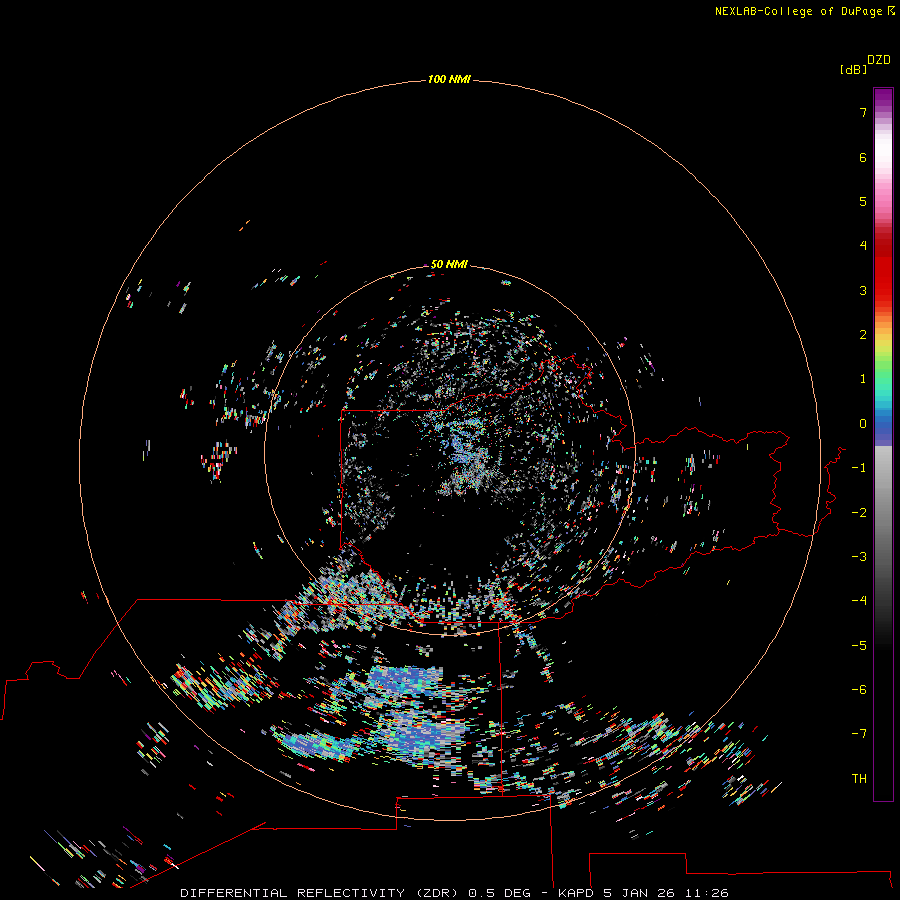Click the KAPD 5 JAN 26 11:26 timestamp
The image size is (900, 900).
click(643, 893)
